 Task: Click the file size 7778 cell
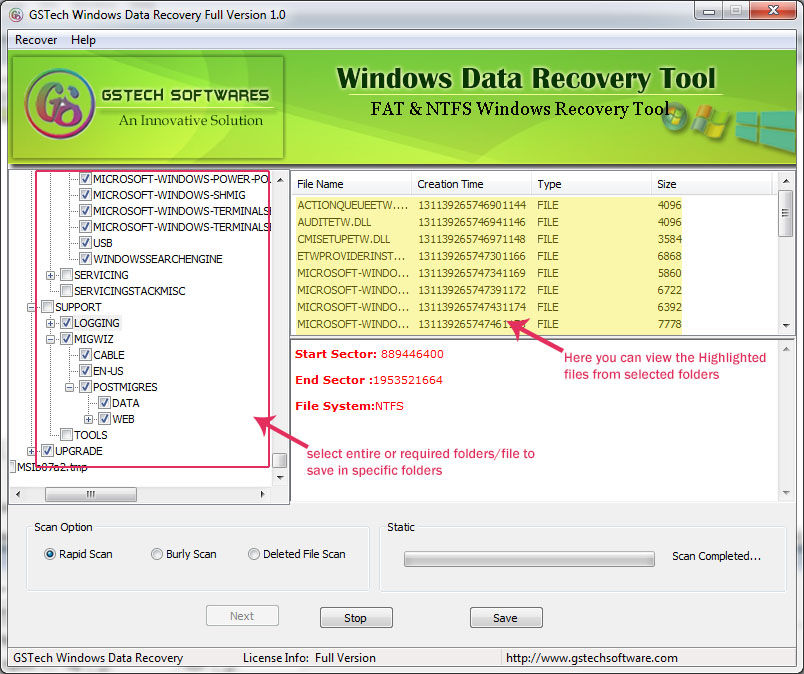669,324
